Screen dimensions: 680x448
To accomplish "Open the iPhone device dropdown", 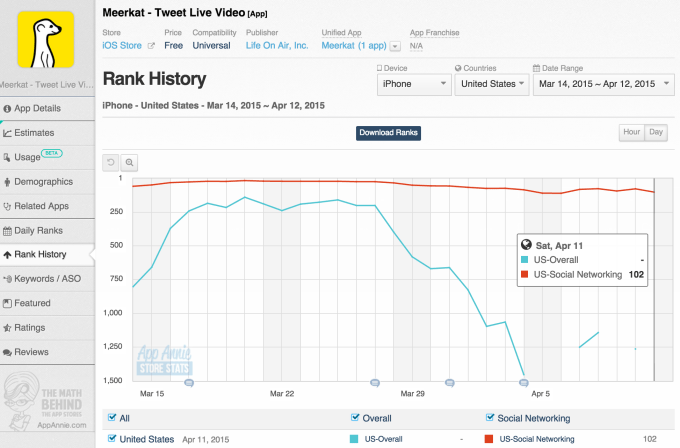I will (413, 85).
